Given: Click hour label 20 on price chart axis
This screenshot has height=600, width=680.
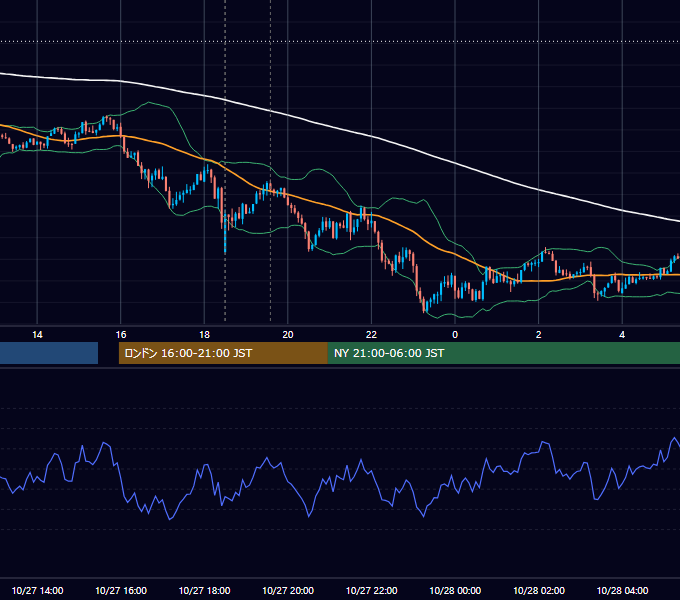Looking at the screenshot, I should [288, 335].
